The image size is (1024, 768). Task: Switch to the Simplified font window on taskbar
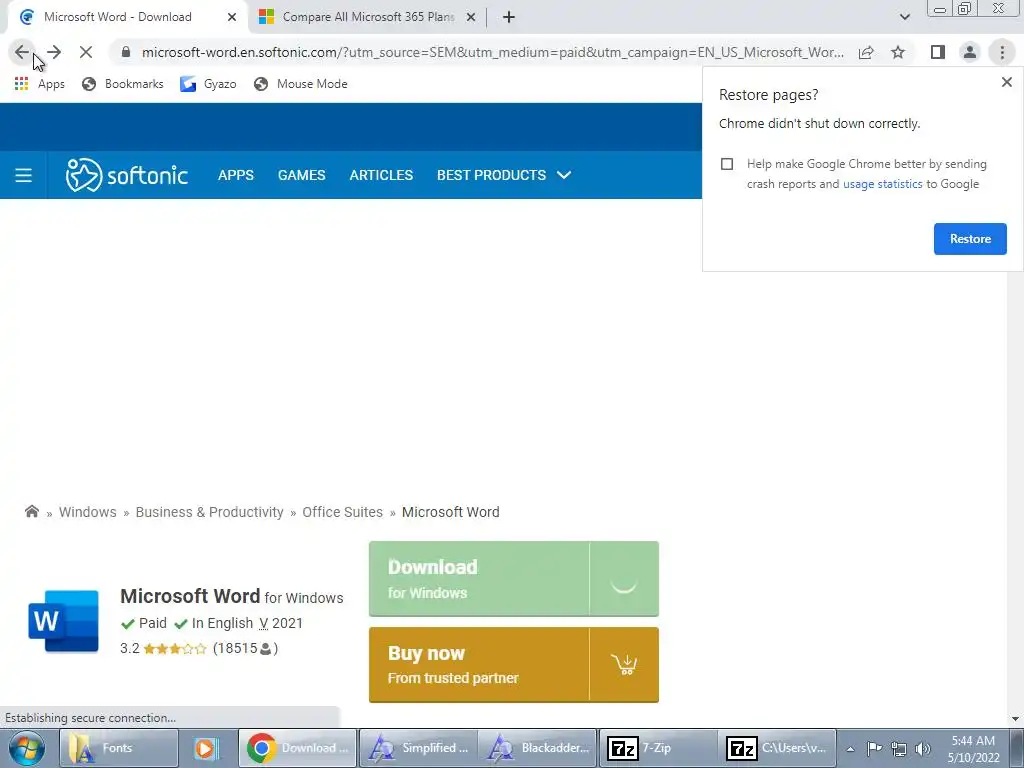(418, 748)
